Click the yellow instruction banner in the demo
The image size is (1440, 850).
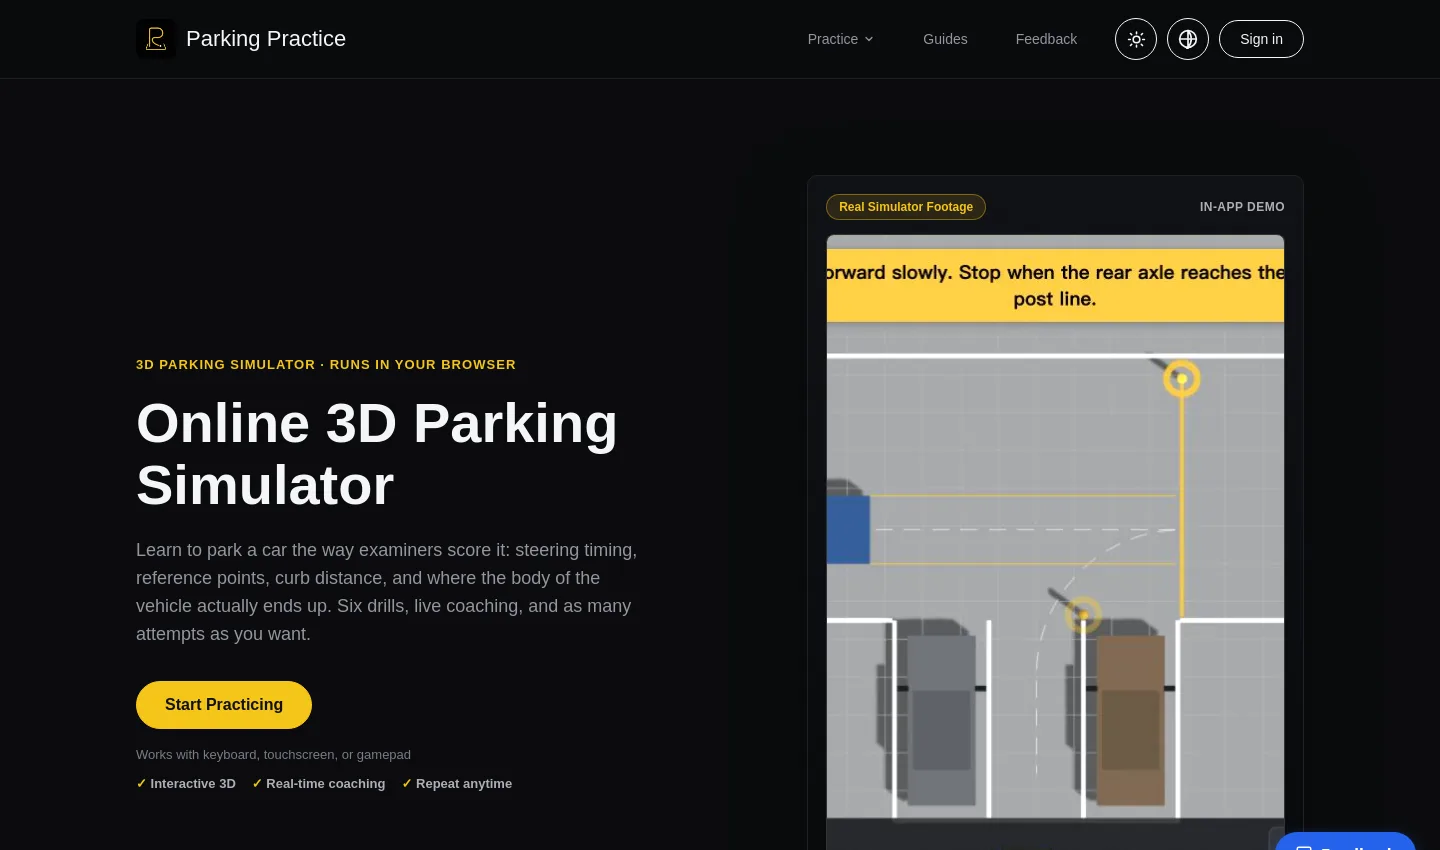tap(1055, 285)
